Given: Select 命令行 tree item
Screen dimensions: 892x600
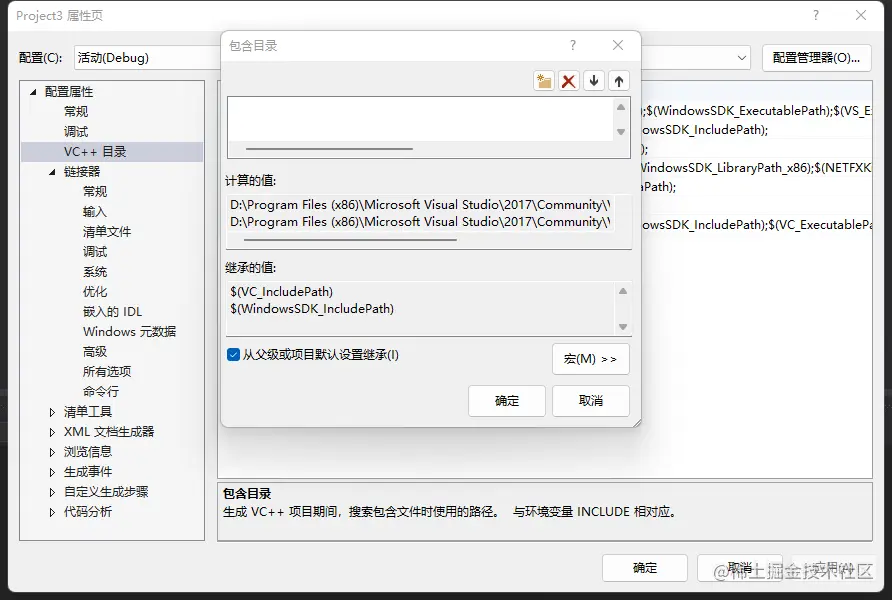Looking at the screenshot, I should pyautogui.click(x=101, y=391).
